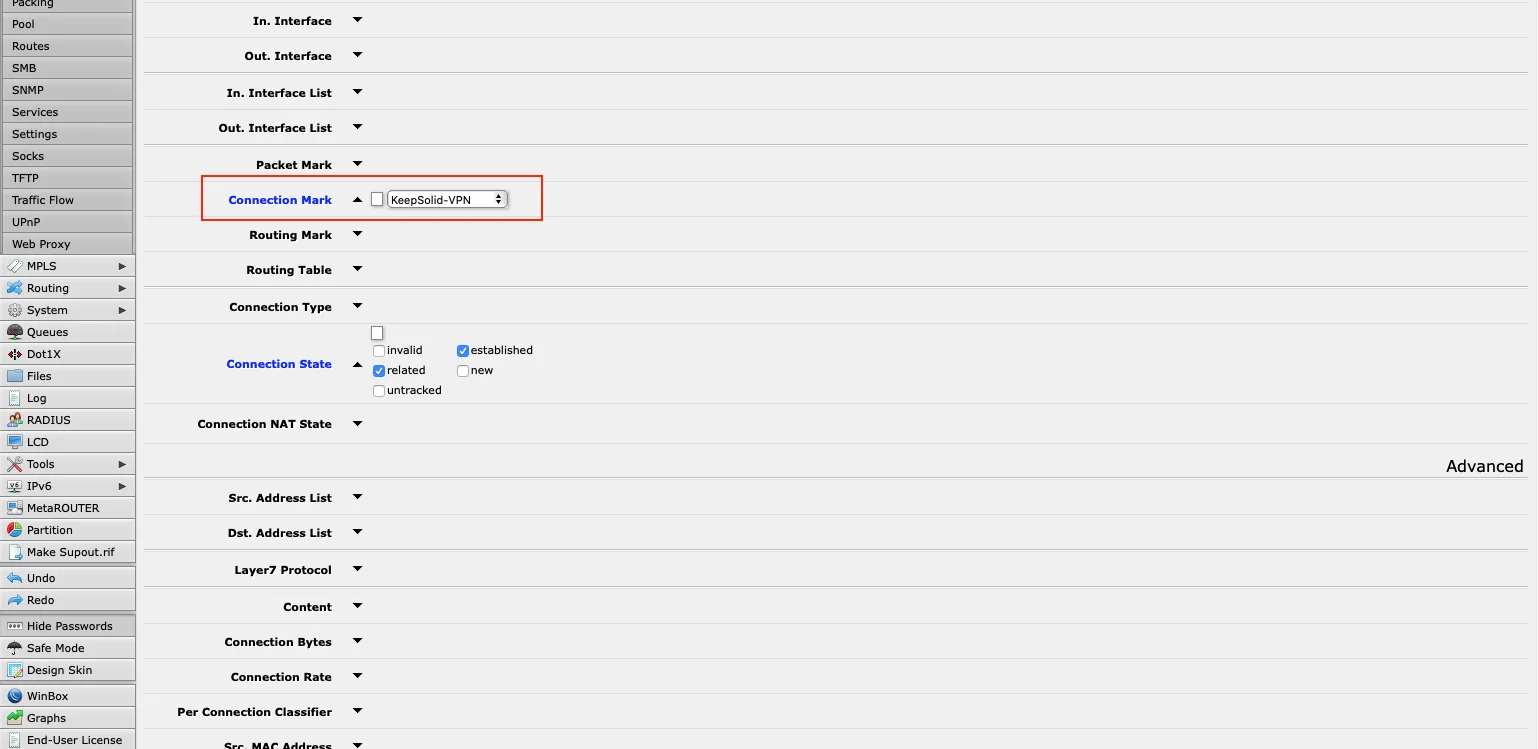
Task: Click the Safe Mode button
Action: tap(55, 648)
